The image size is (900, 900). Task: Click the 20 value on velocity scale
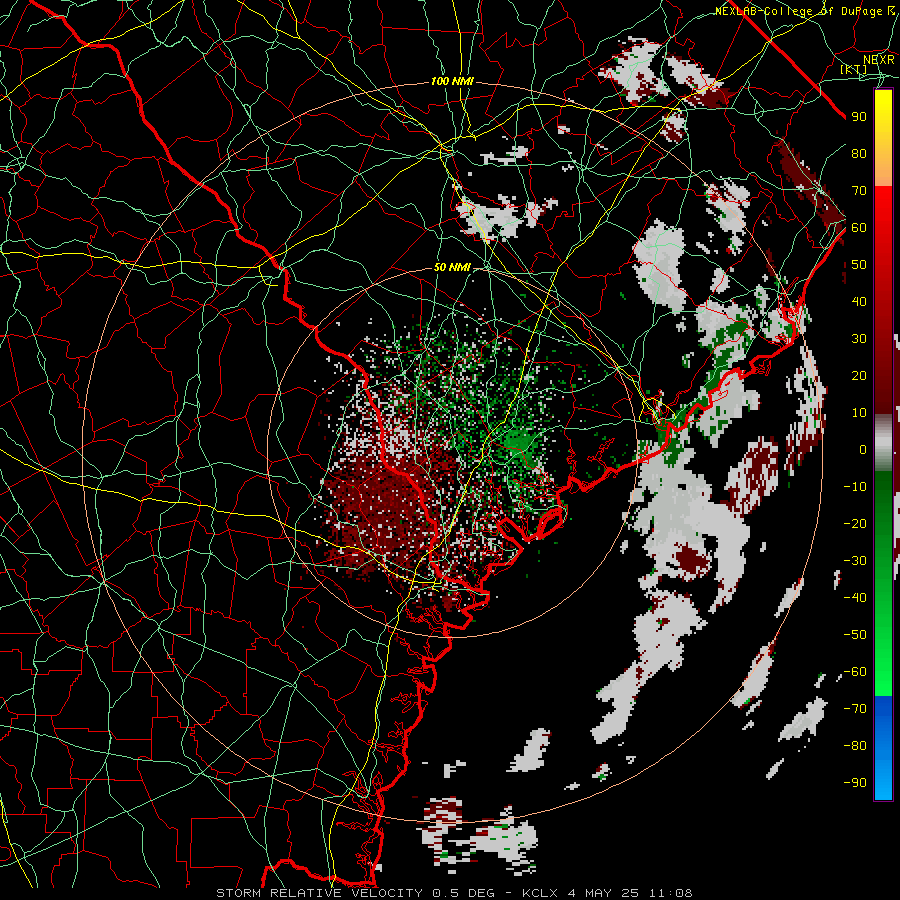click(859, 376)
